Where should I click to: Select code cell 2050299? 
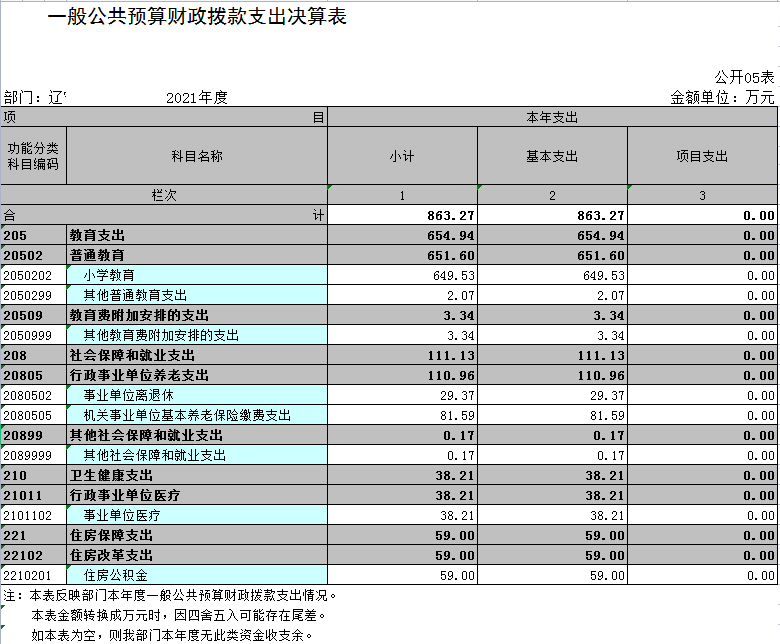pyautogui.click(x=33, y=295)
